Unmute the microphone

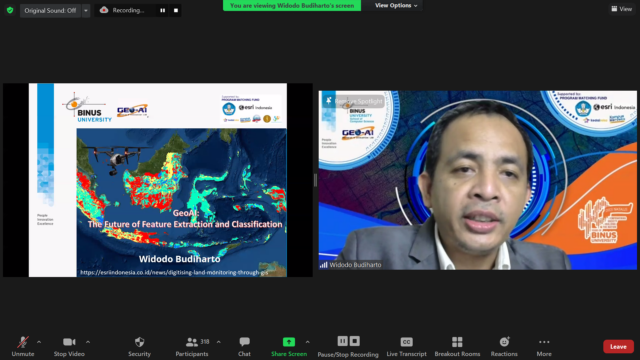pyautogui.click(x=23, y=347)
